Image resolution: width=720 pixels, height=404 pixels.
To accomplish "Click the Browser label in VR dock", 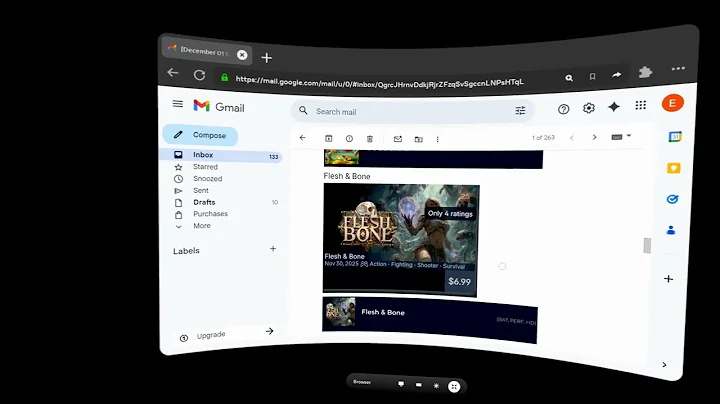I will click(362, 382).
